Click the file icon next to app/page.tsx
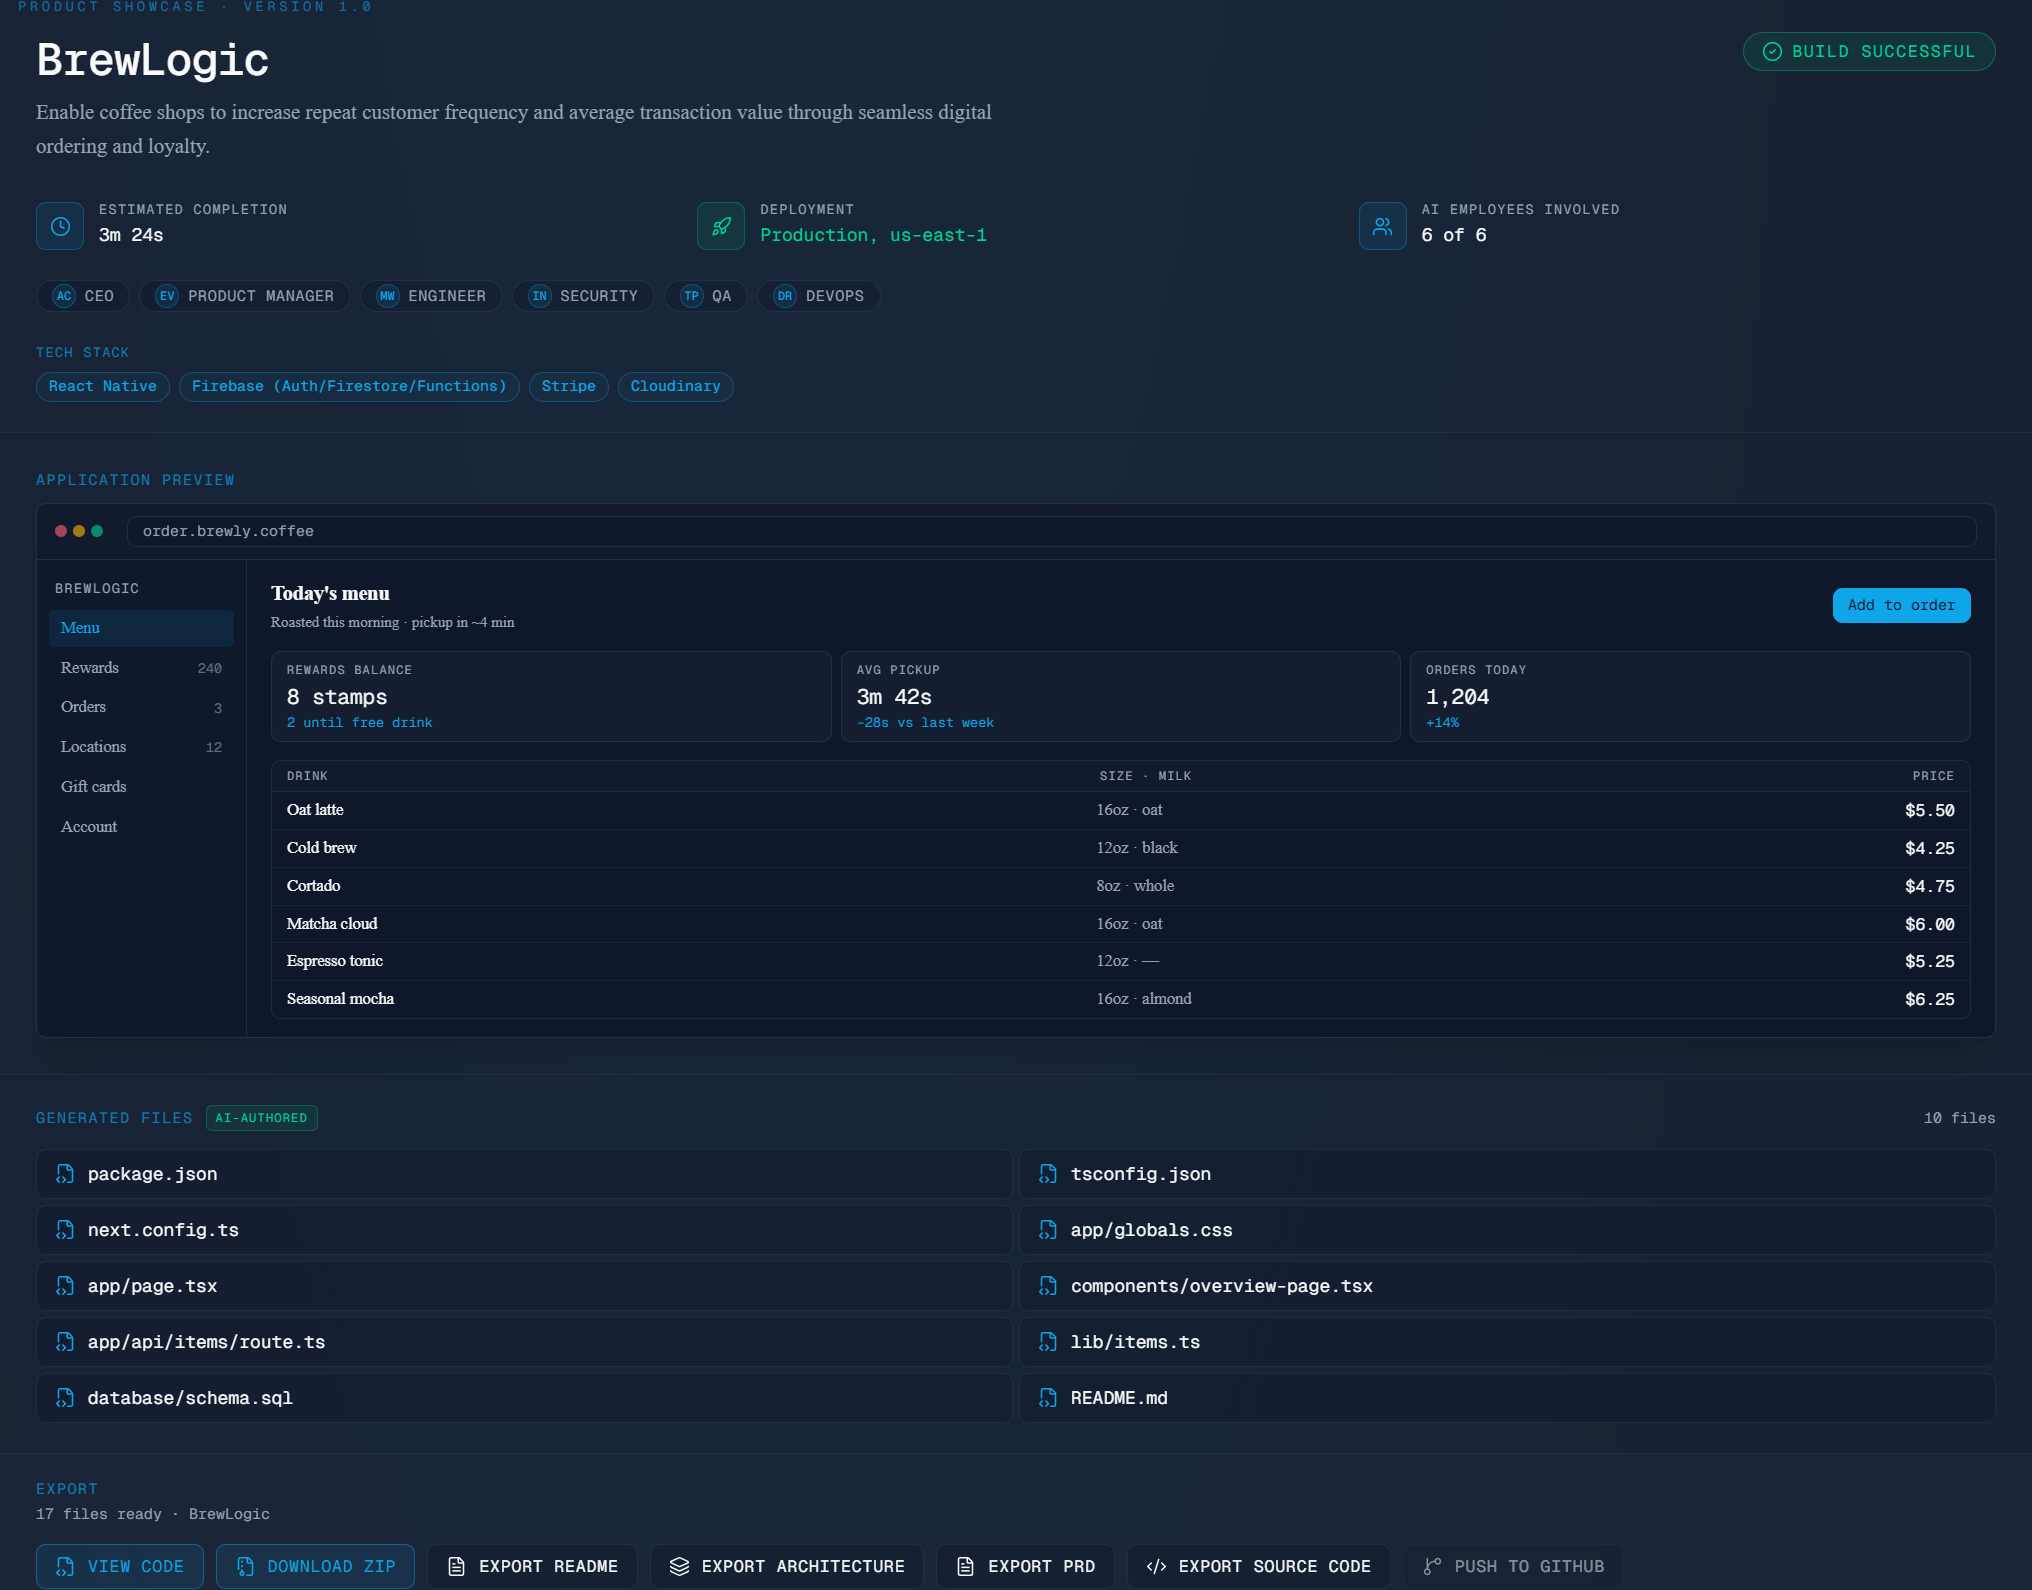 click(x=65, y=1286)
